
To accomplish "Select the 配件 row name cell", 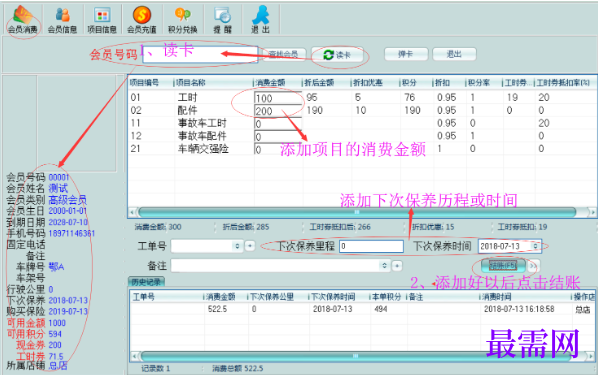I will pos(187,111).
